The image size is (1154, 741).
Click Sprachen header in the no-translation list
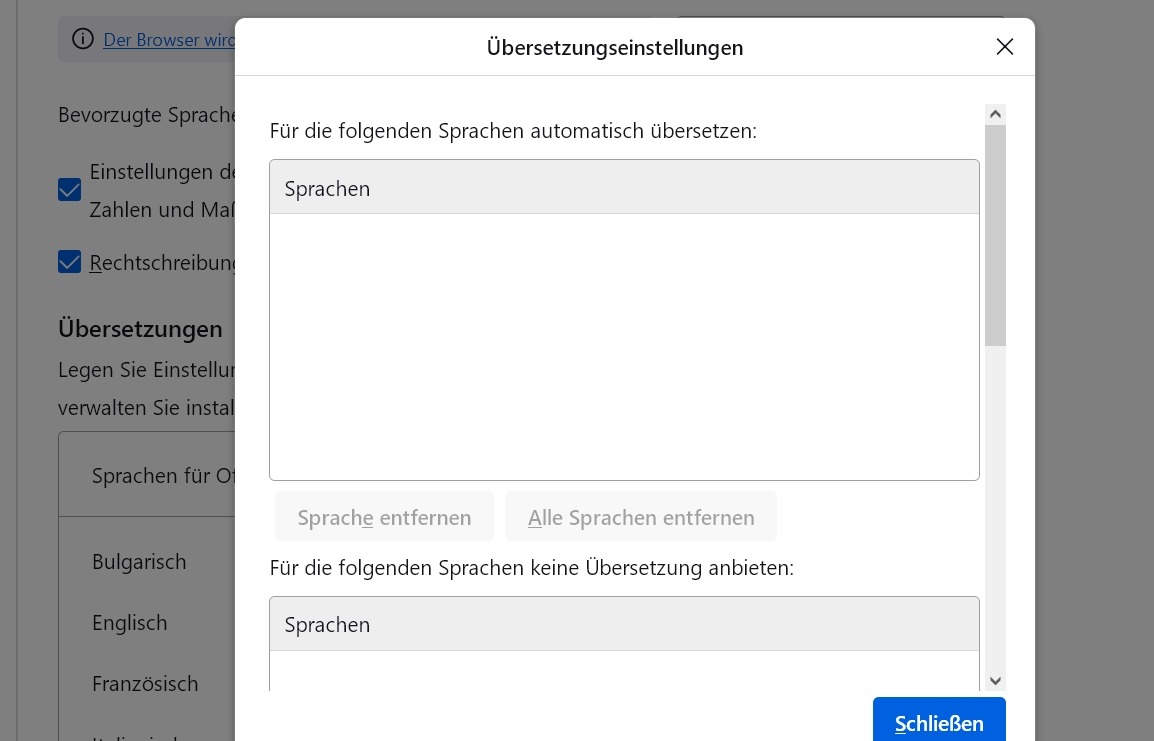pos(624,624)
